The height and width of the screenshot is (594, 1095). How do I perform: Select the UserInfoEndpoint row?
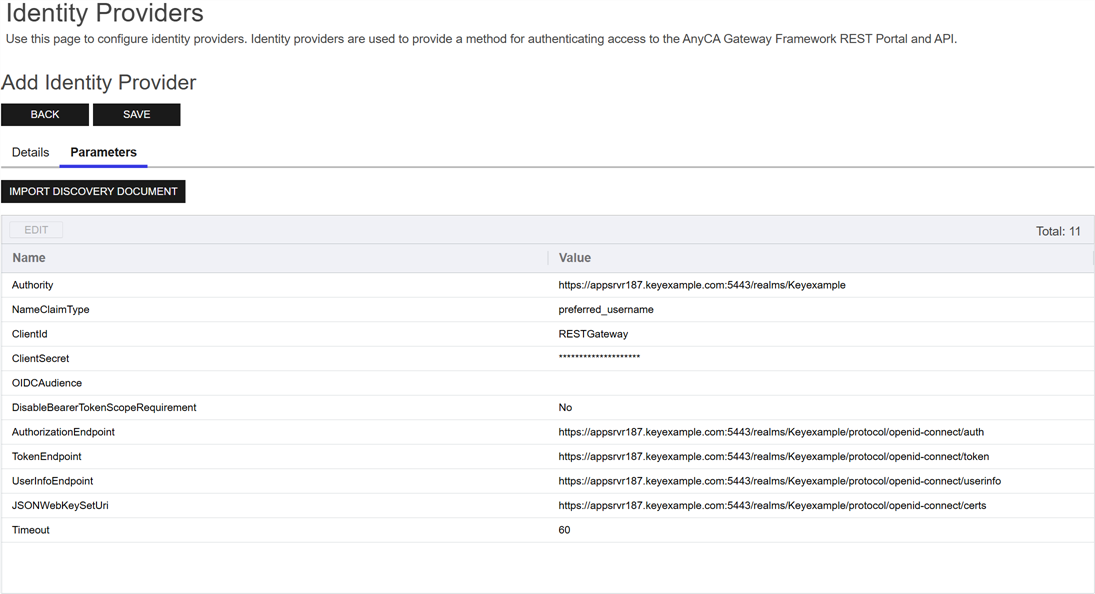click(53, 481)
